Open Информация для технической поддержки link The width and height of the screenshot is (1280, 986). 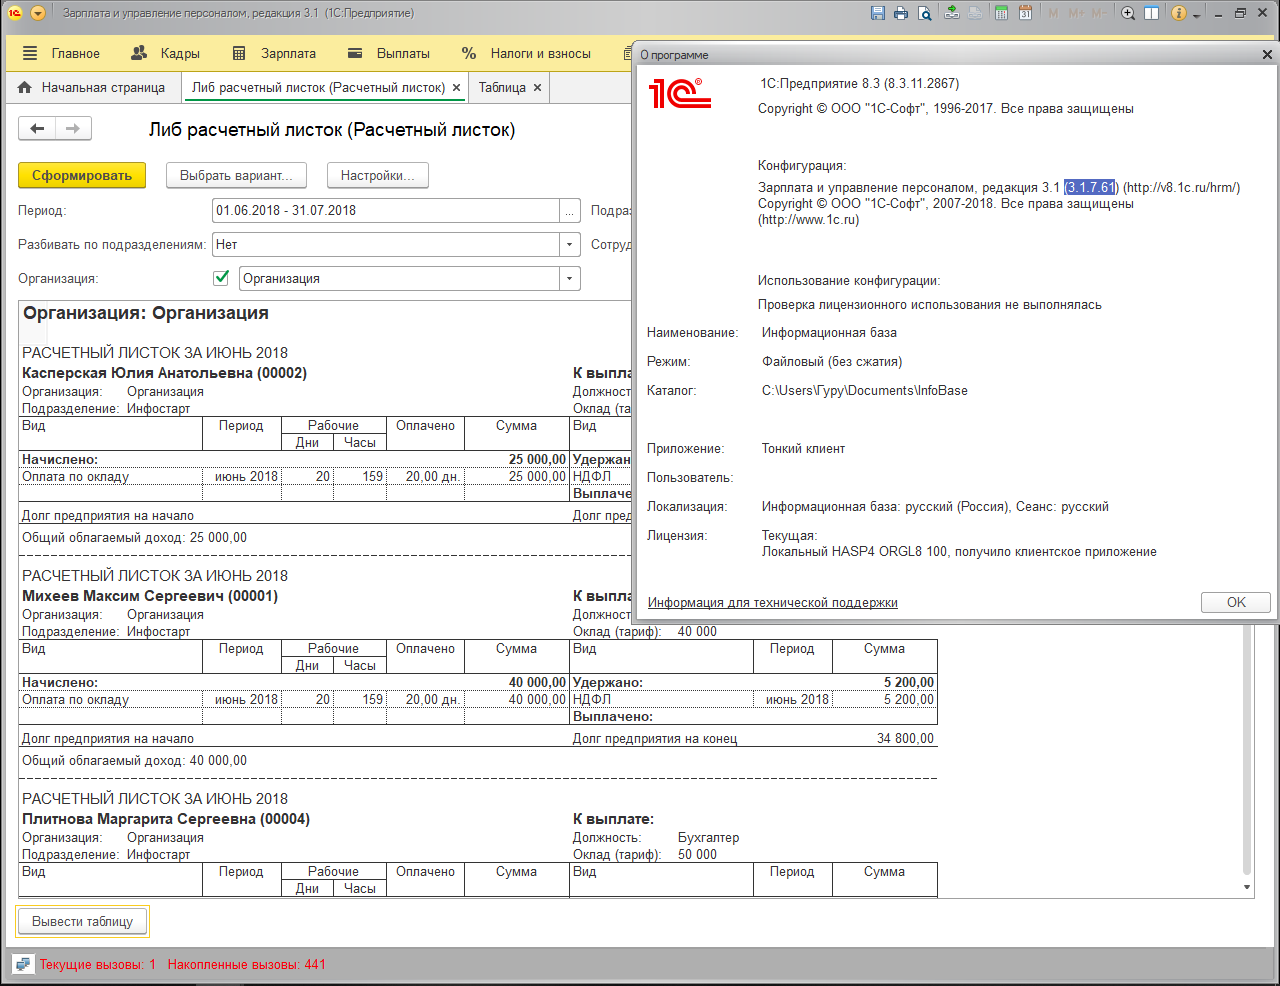(x=773, y=602)
